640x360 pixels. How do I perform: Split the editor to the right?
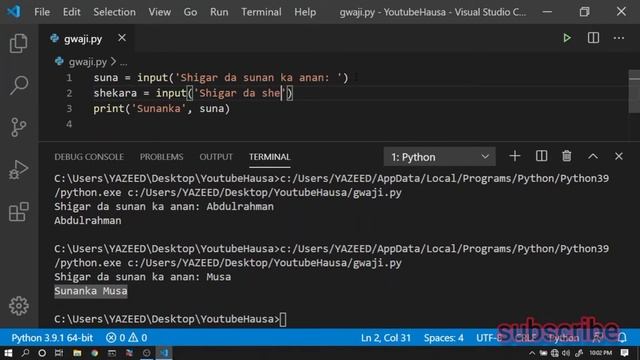[593, 38]
